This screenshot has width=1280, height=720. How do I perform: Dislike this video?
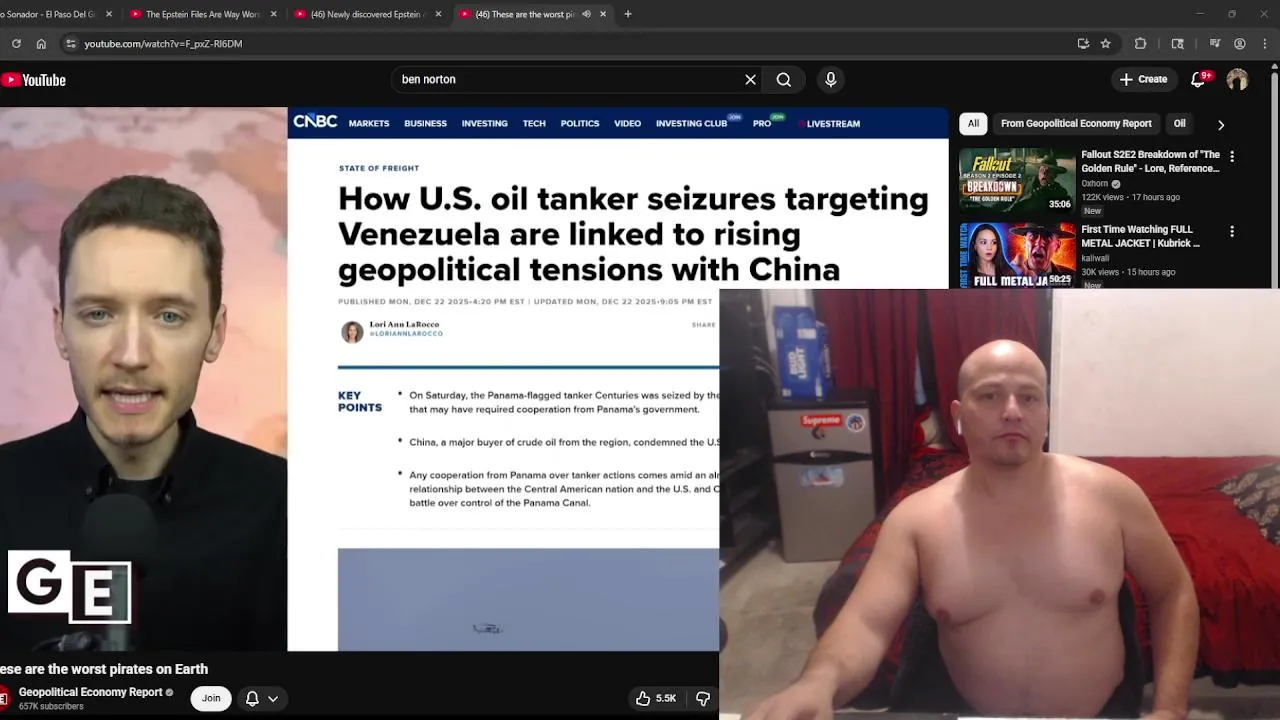click(703, 698)
